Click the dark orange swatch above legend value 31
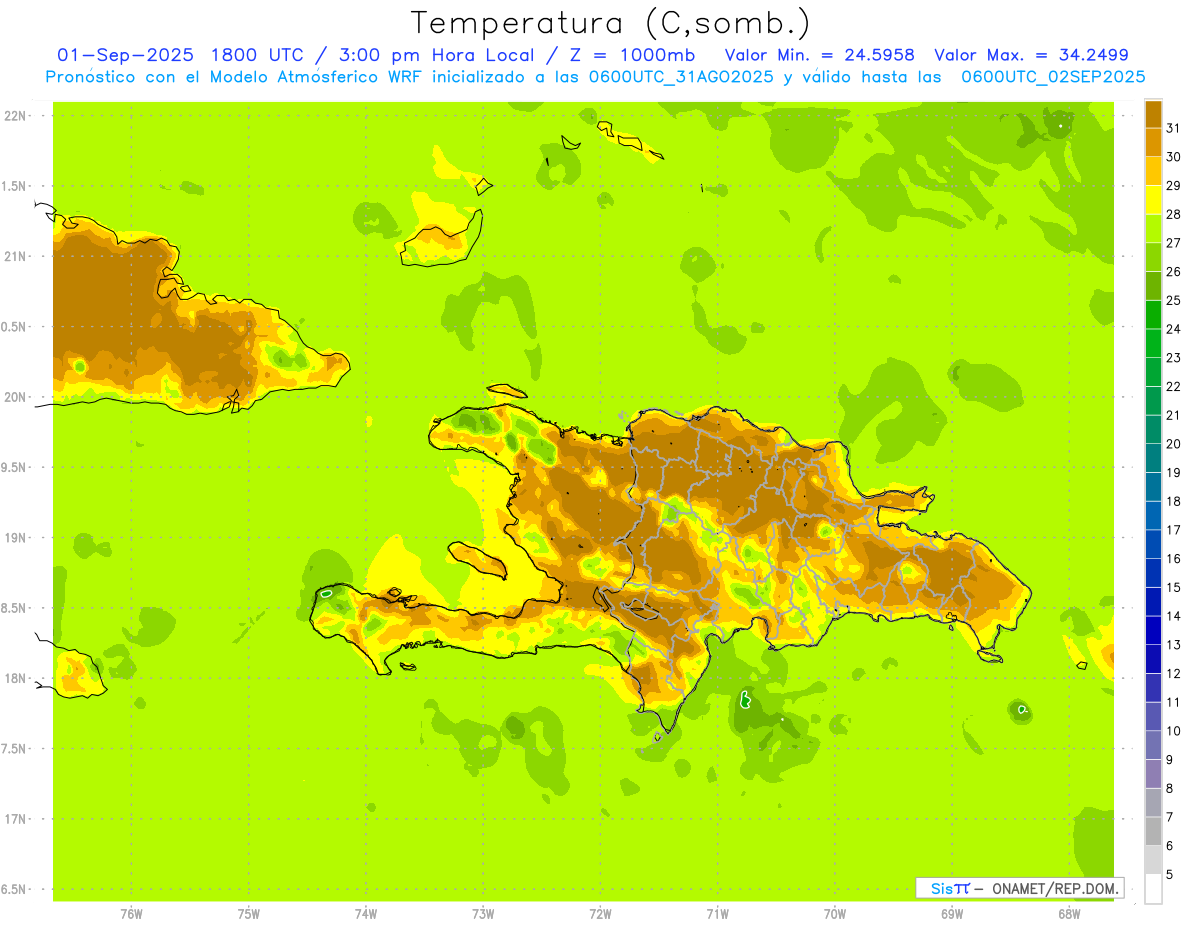This screenshot has width=1200, height=927. pos(1153,114)
